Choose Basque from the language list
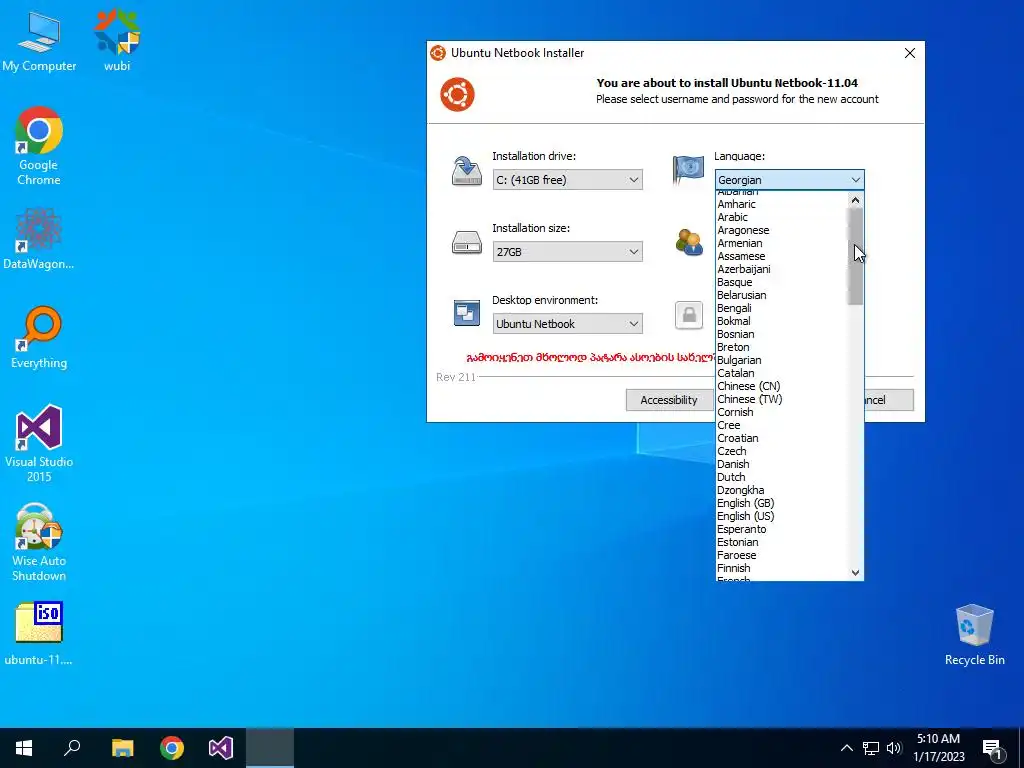The height and width of the screenshot is (768, 1024). (781, 282)
